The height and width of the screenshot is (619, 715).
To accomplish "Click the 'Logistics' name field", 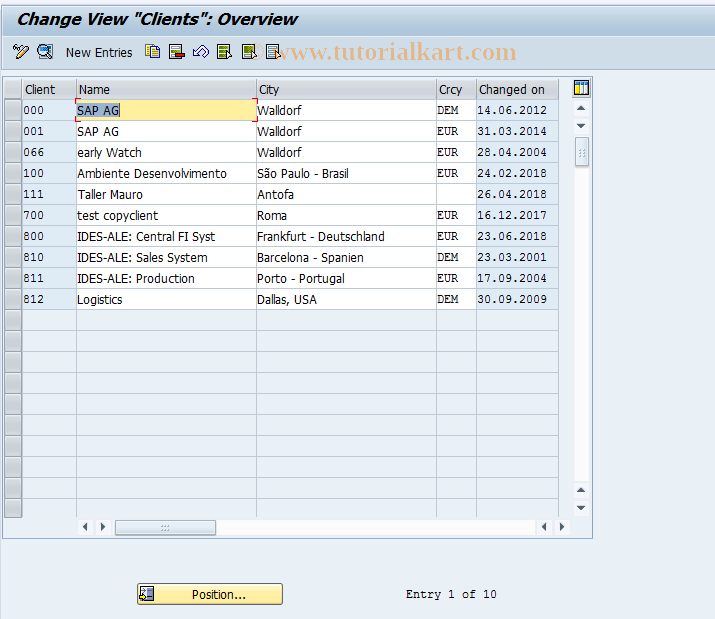I will tap(166, 299).
